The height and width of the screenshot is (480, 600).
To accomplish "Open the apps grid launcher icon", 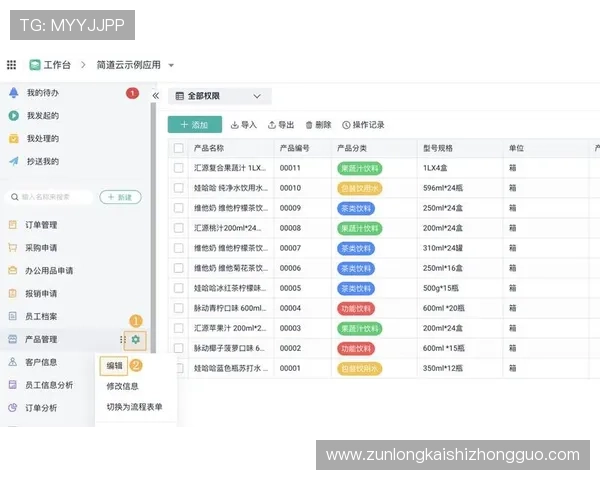I will (x=11, y=65).
